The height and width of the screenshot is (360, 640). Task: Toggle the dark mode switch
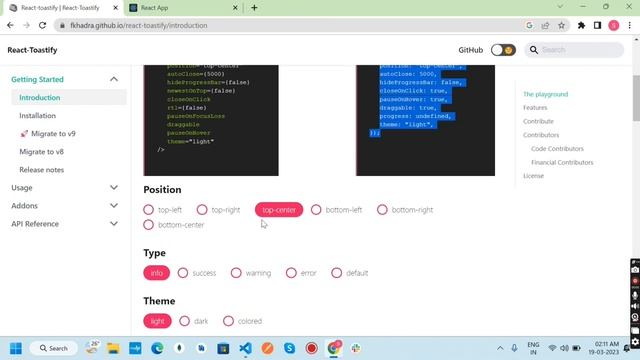click(503, 50)
